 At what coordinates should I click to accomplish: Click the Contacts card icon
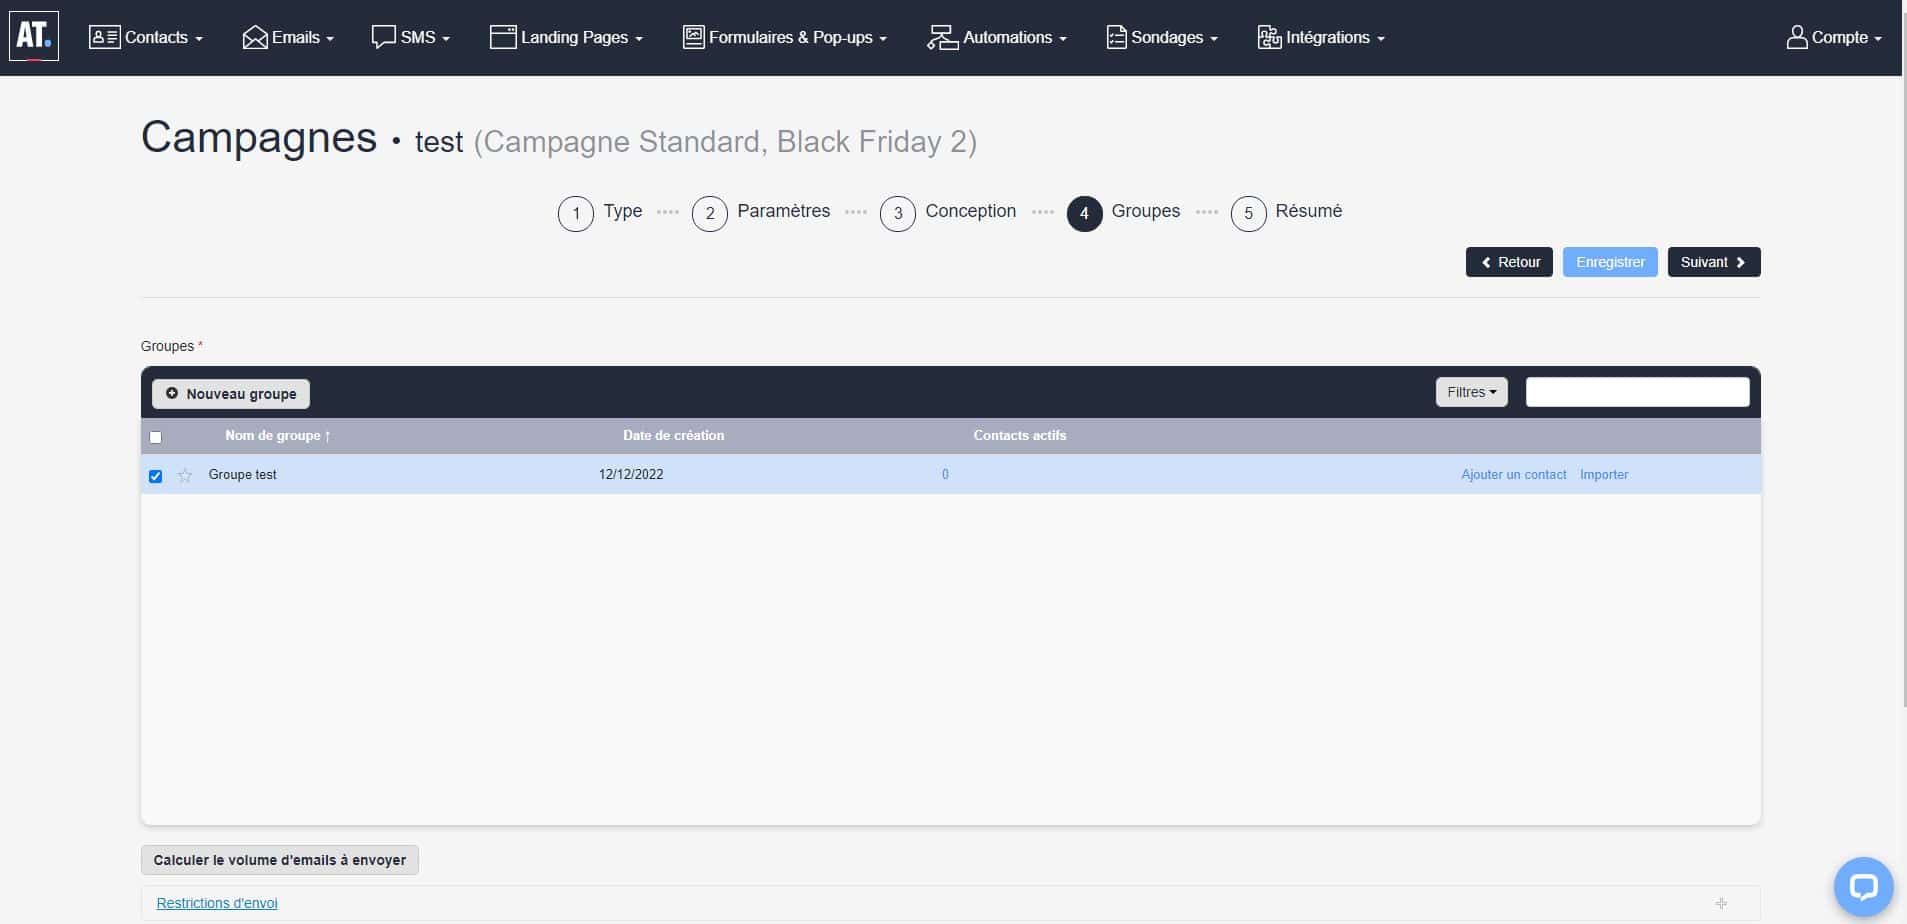104,38
